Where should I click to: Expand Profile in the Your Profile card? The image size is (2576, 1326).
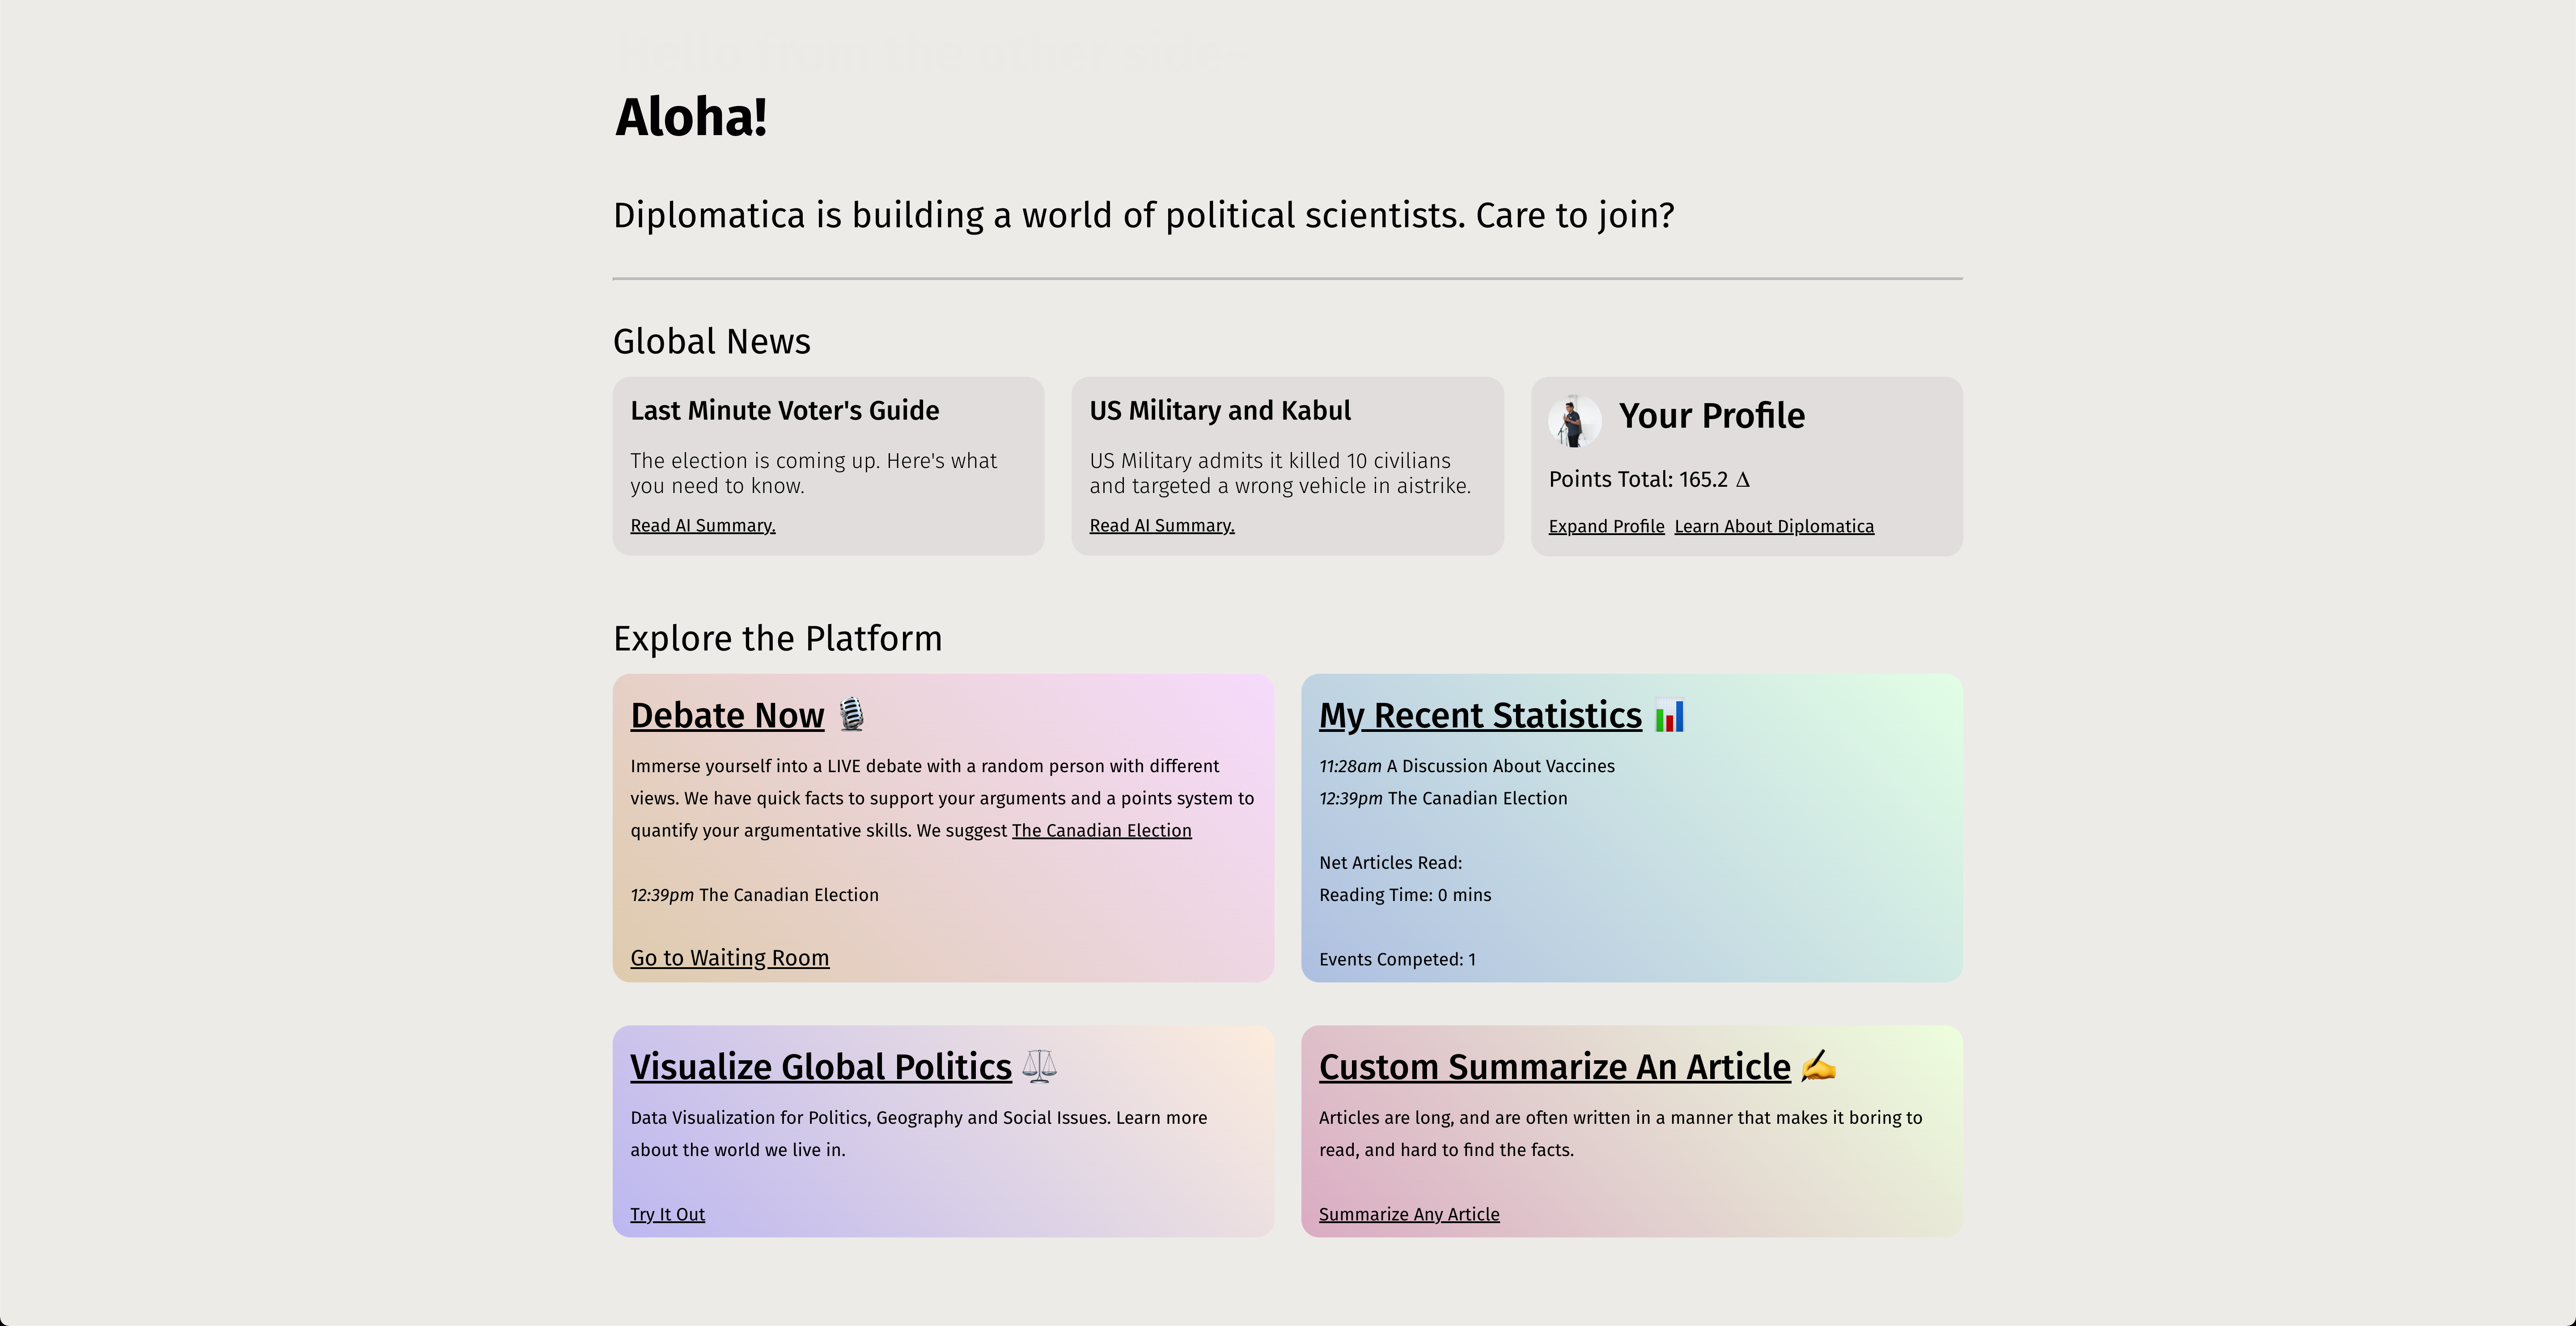point(1606,527)
